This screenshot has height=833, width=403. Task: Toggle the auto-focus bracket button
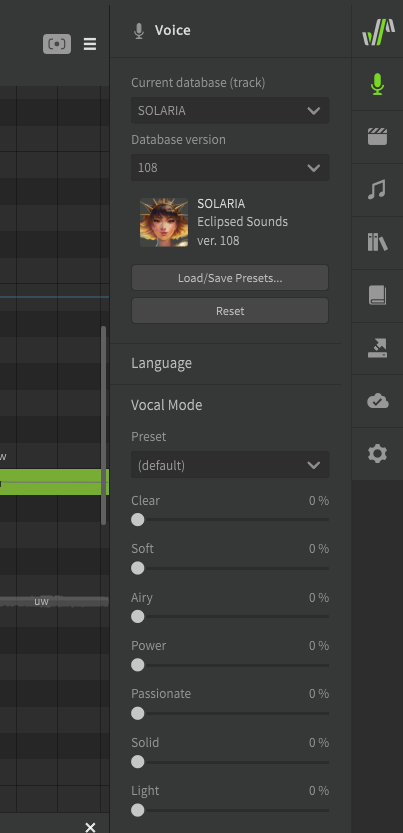57,44
